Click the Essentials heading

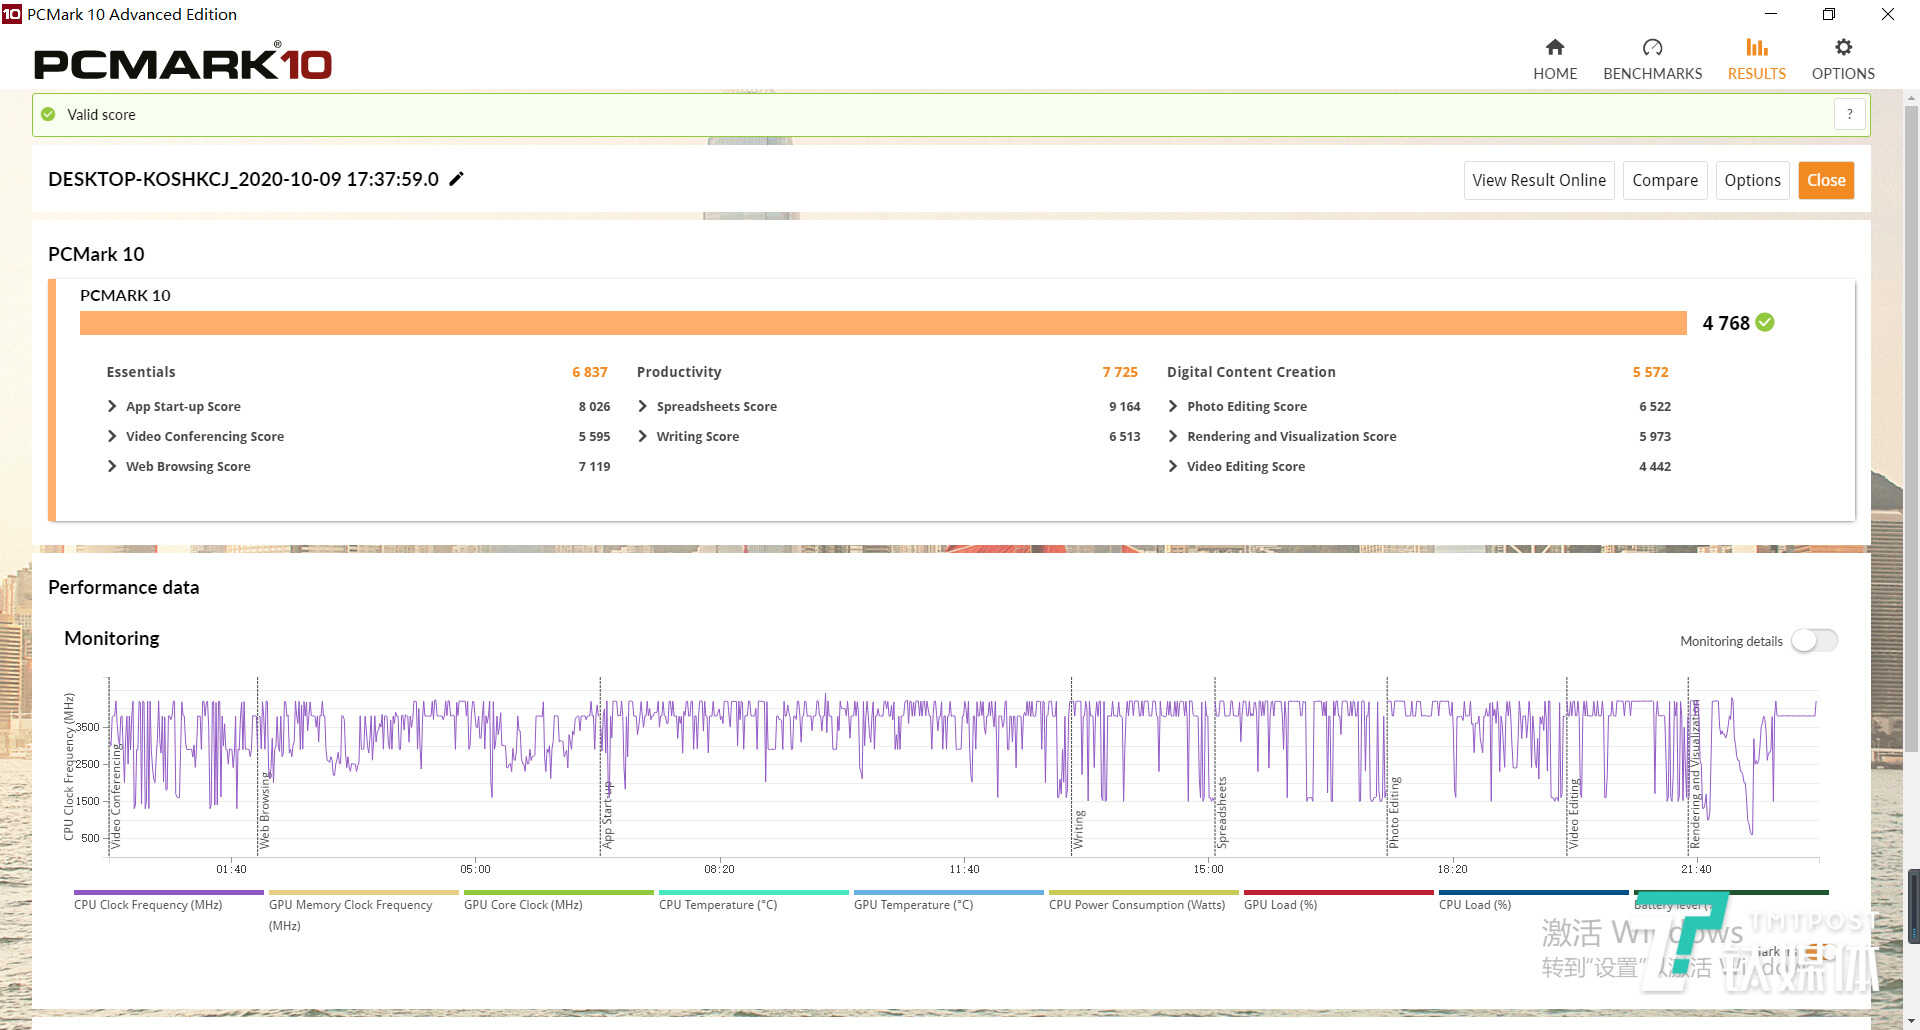141,372
